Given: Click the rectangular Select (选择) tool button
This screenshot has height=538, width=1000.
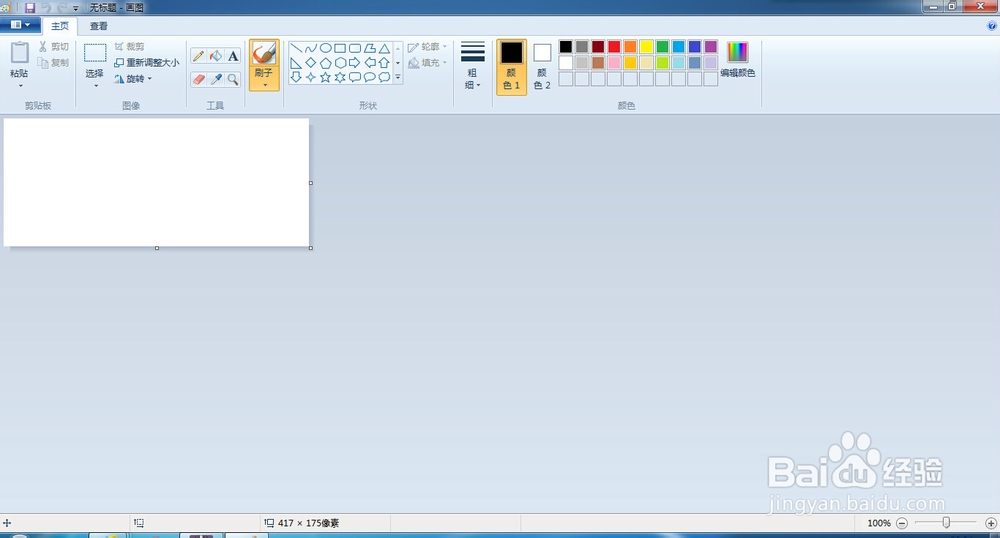Looking at the screenshot, I should 95,54.
